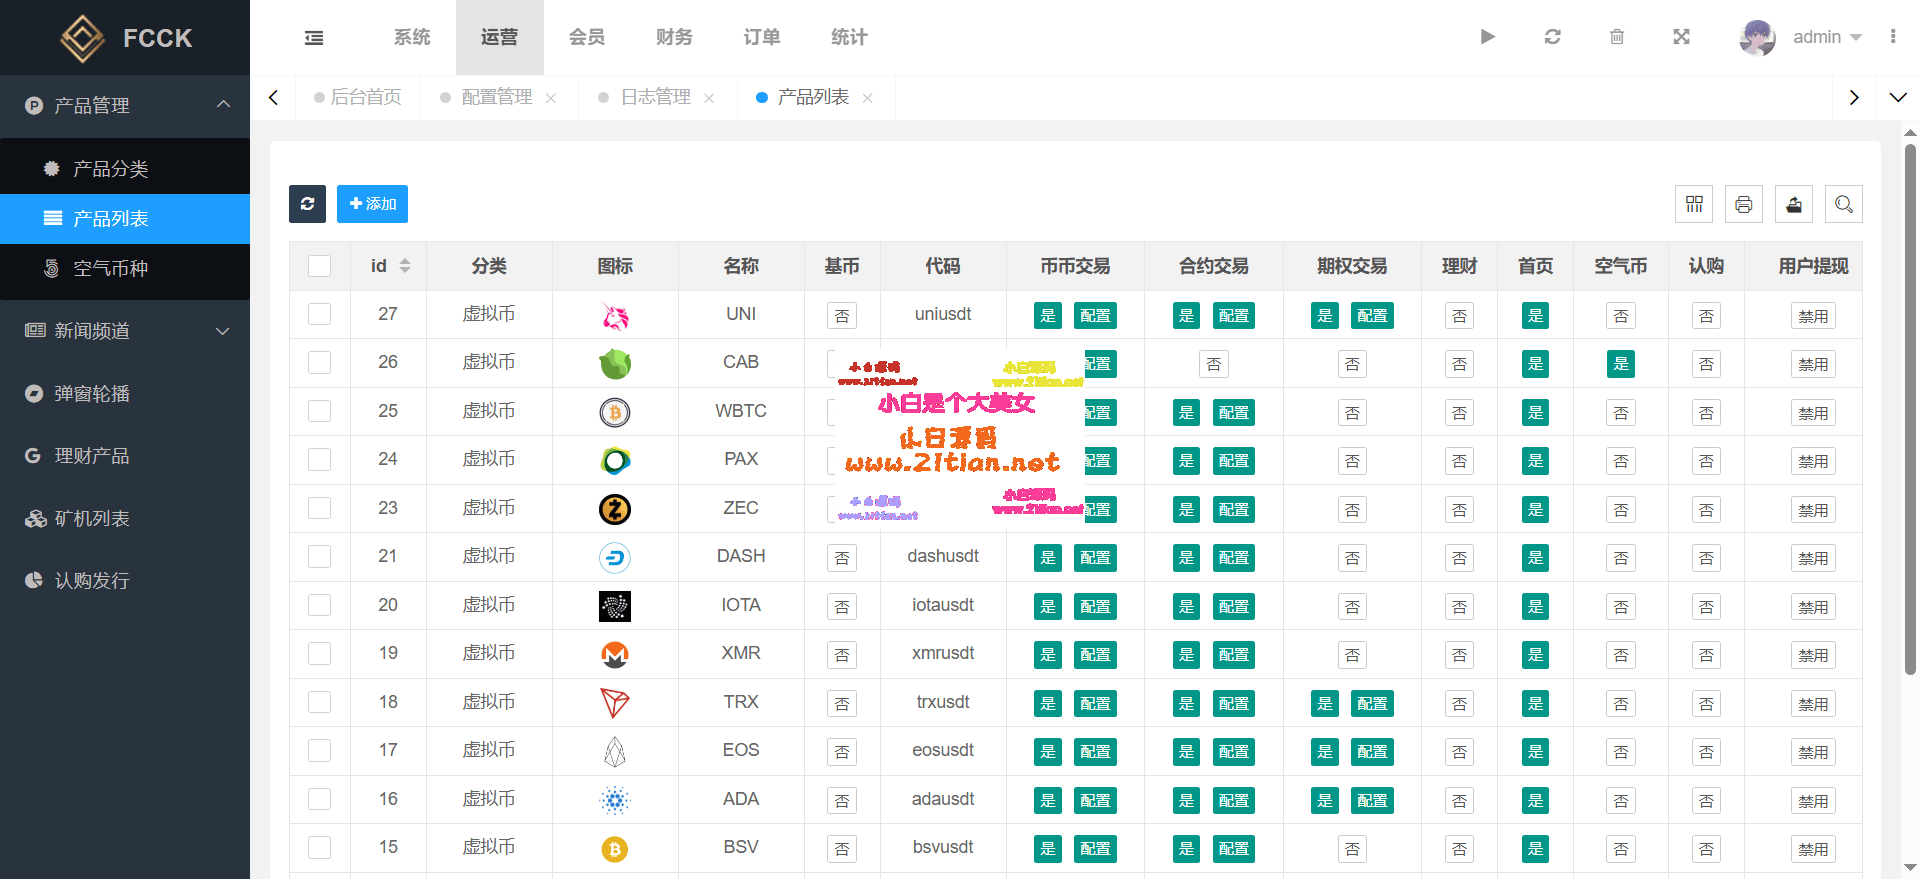Click 配置 button for UNI 币币交易
Image resolution: width=1920 pixels, height=879 pixels.
[1095, 316]
